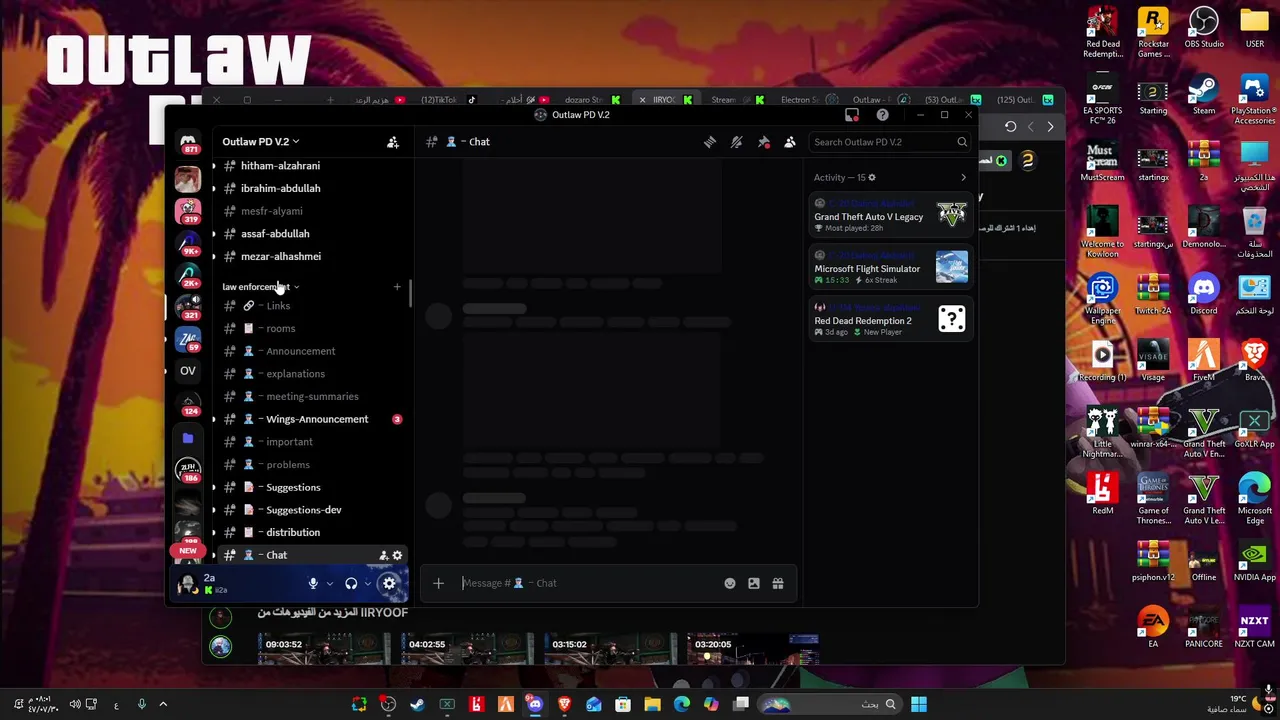Expand ibrahim-abdullah channel threads
This screenshot has width=1280, height=720.
[213, 188]
